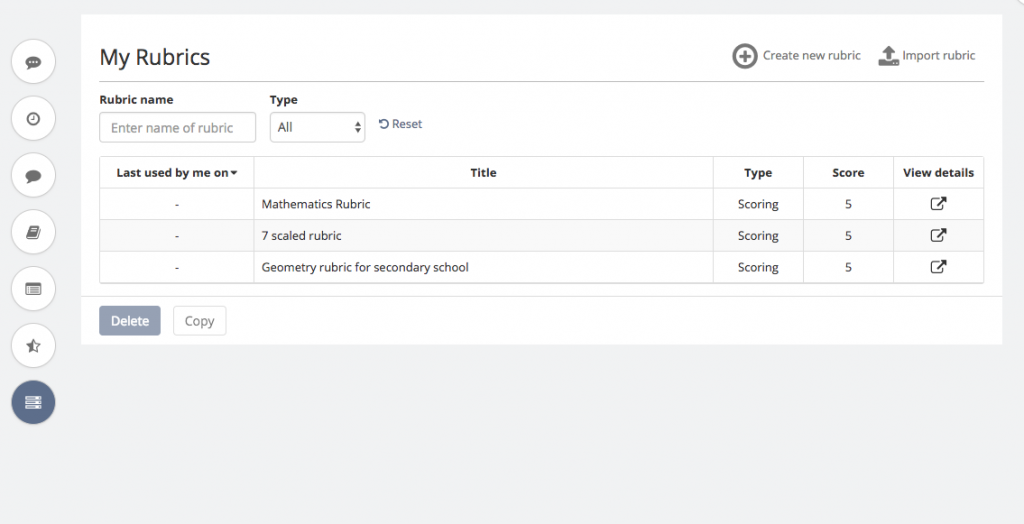
Task: Focus the Rubric name input field
Action: pyautogui.click(x=178, y=127)
